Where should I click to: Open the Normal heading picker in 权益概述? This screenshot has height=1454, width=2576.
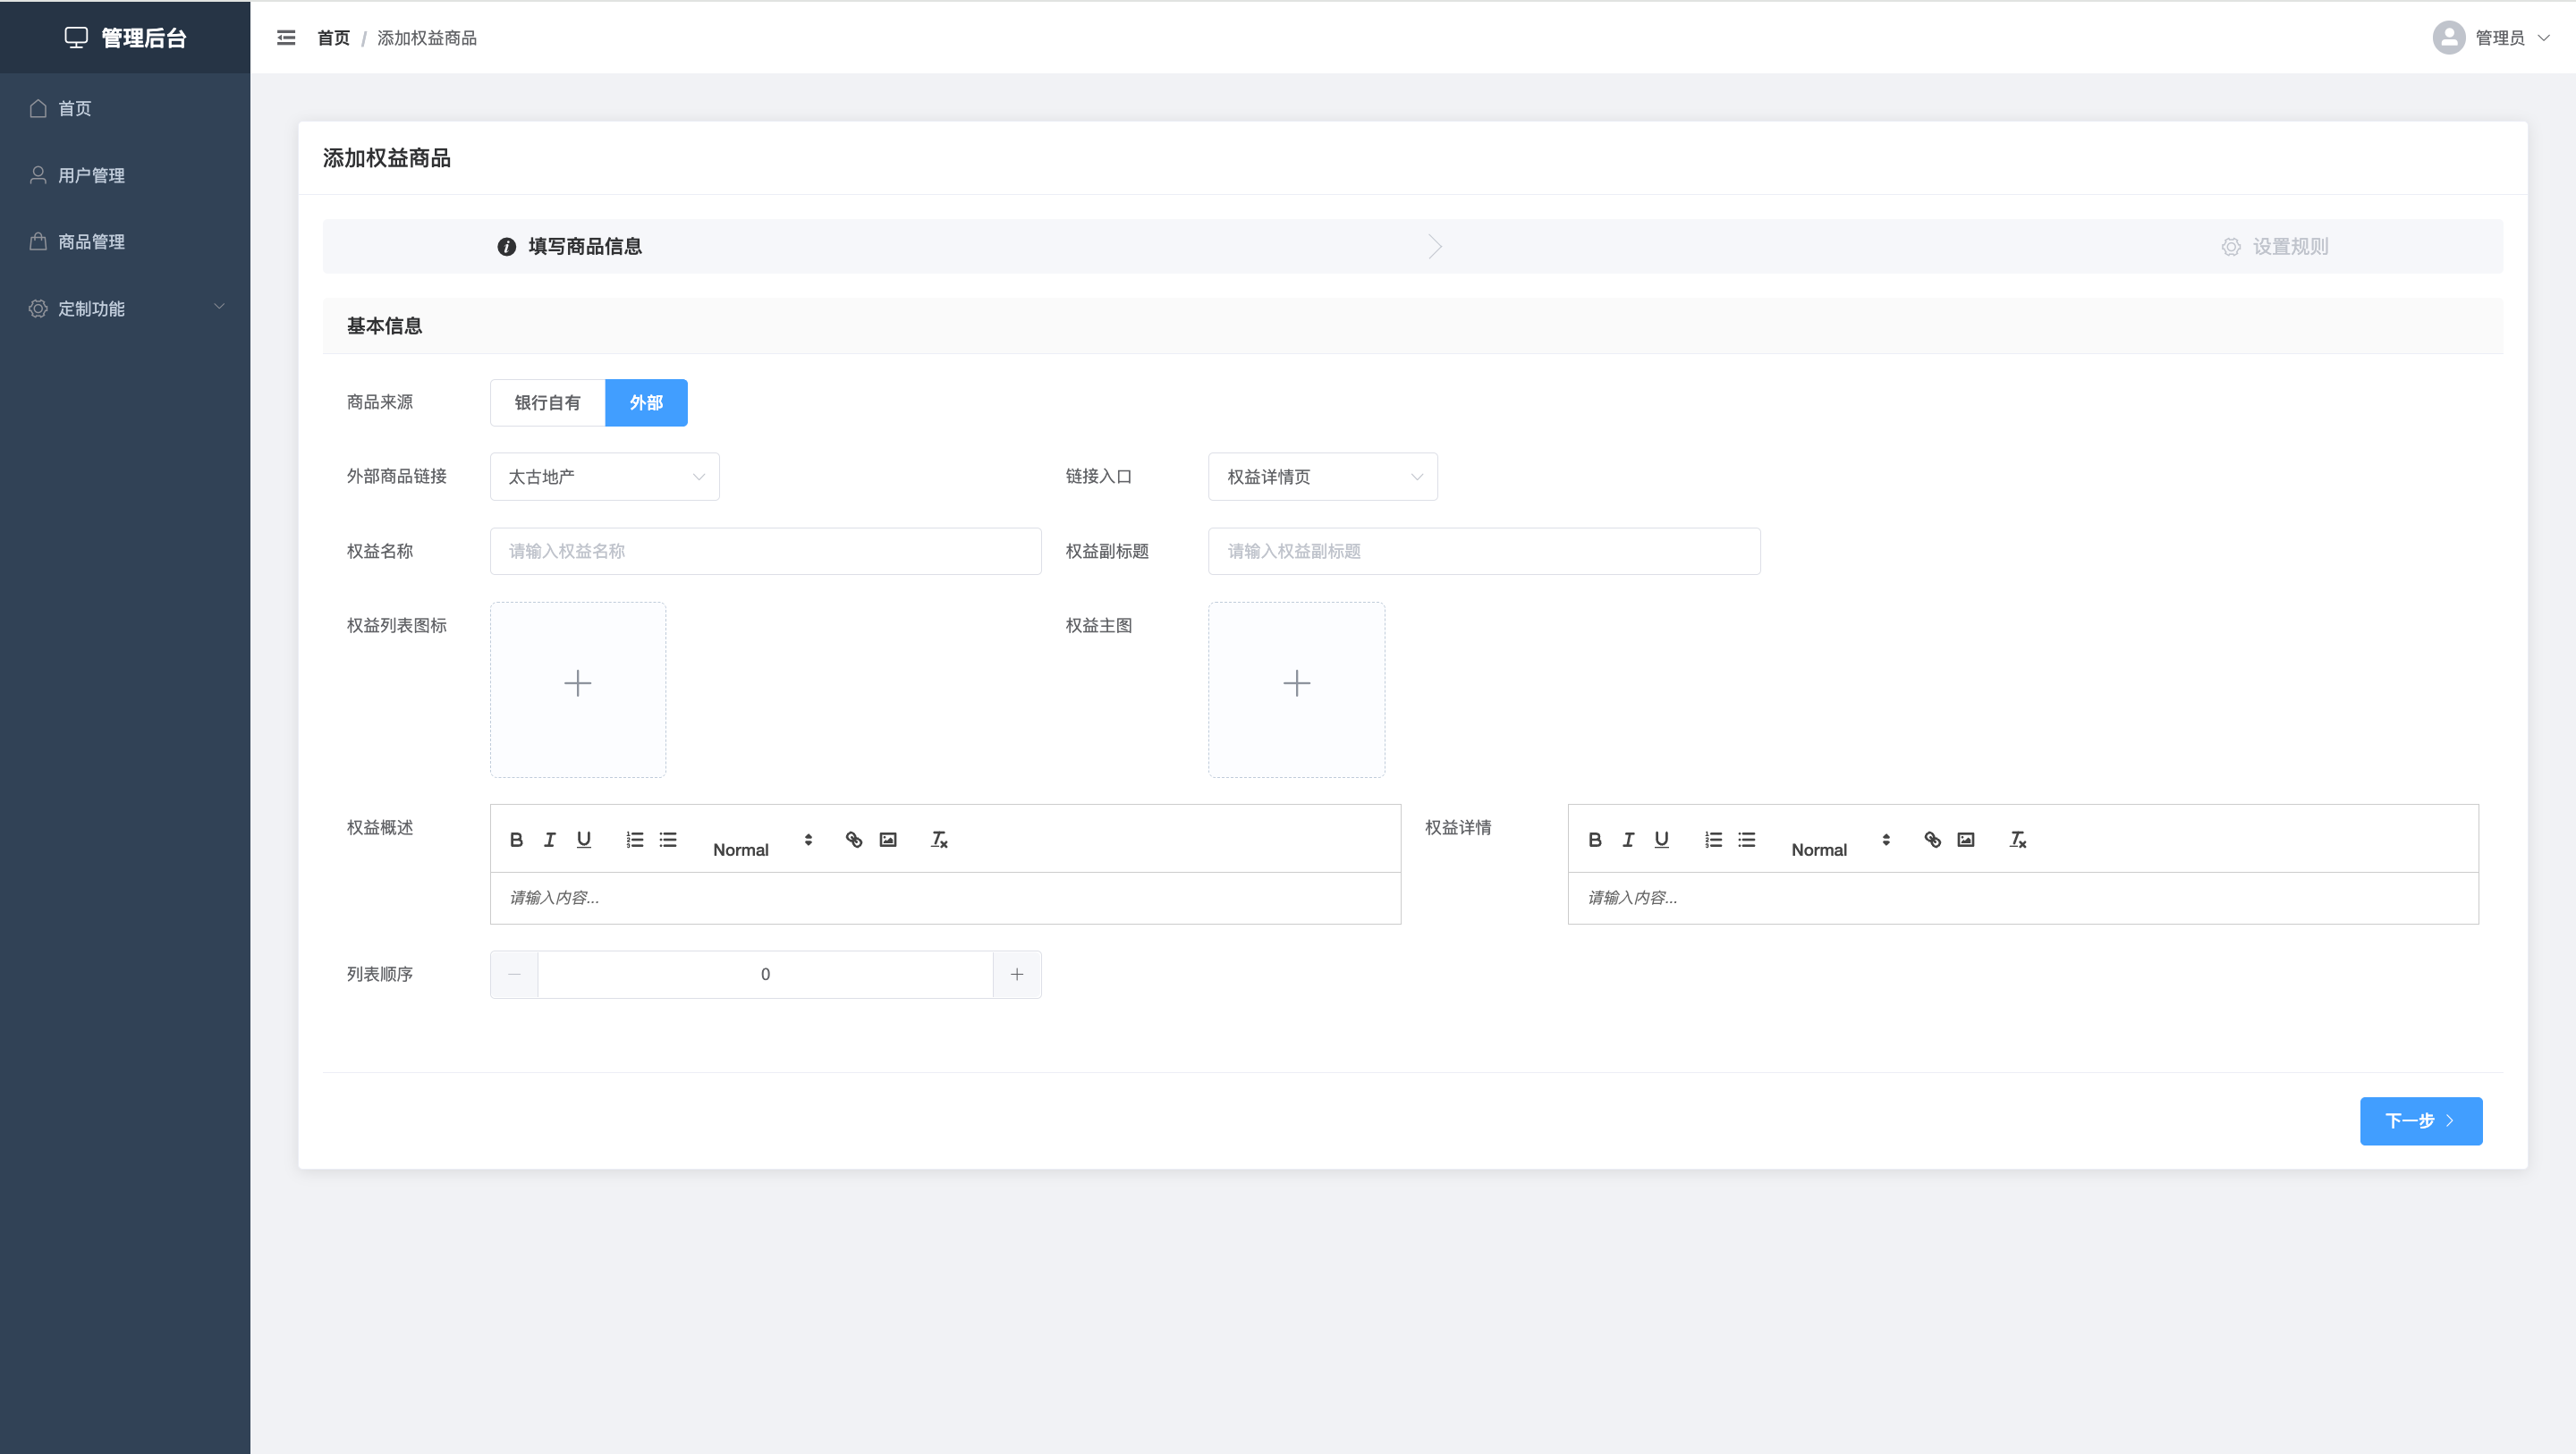[x=763, y=840]
